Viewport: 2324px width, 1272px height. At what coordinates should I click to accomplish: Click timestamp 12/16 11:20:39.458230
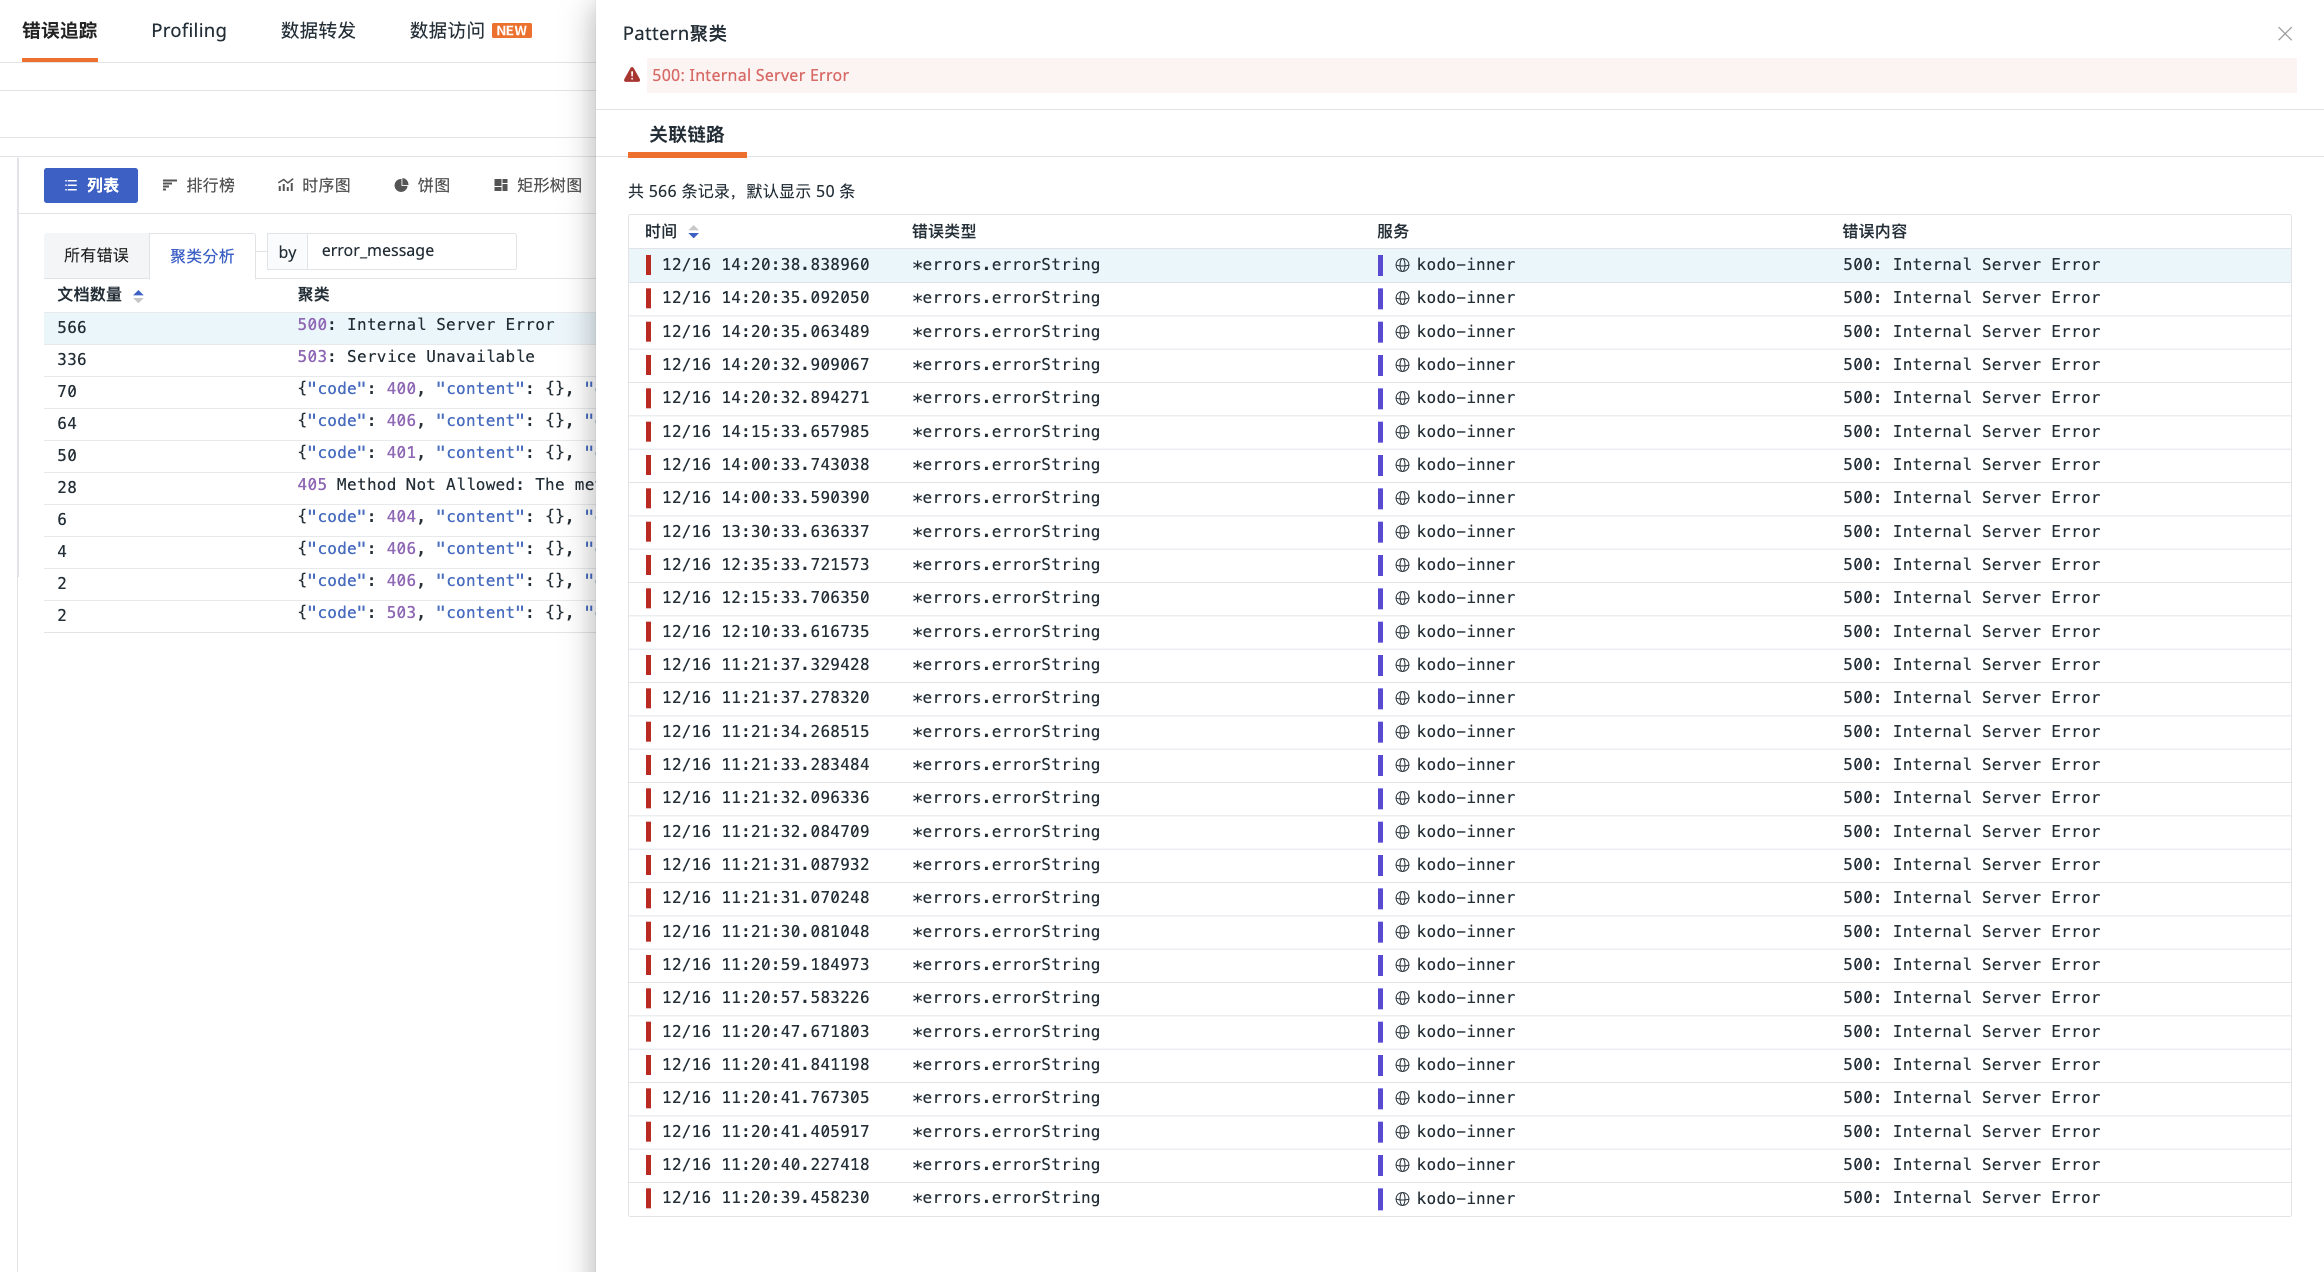766,1198
